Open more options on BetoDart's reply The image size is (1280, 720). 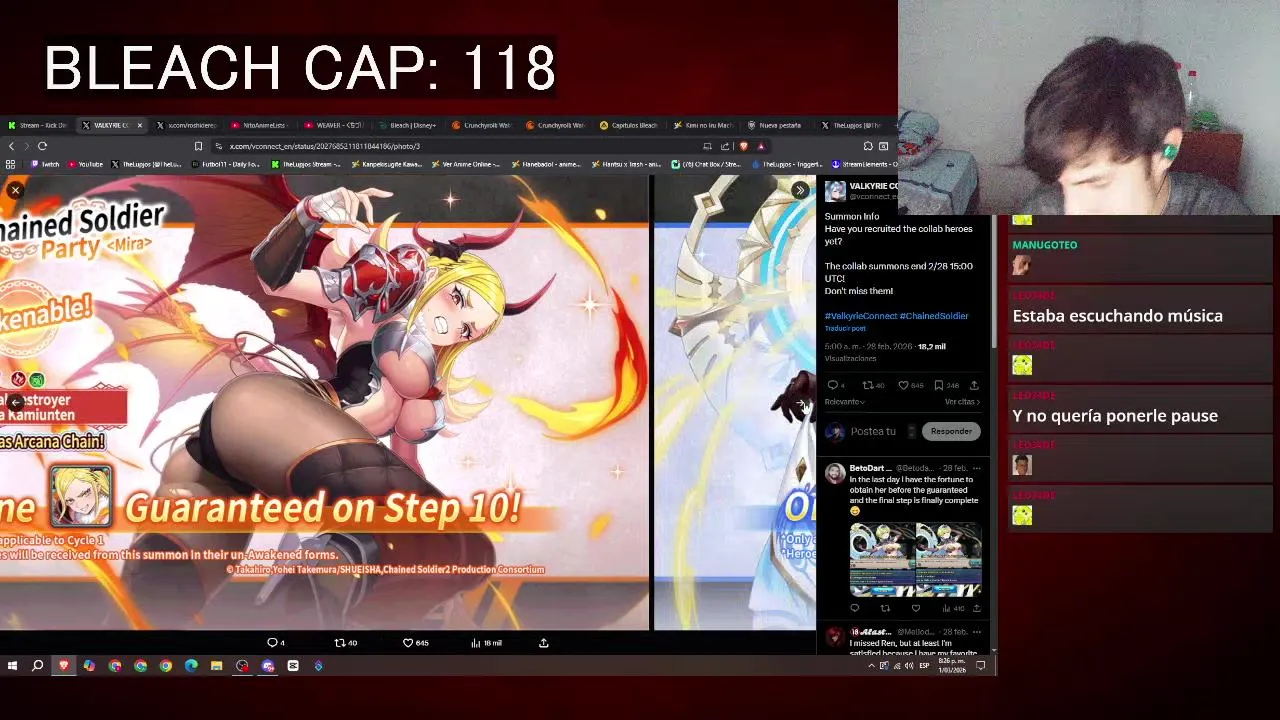click(x=977, y=468)
